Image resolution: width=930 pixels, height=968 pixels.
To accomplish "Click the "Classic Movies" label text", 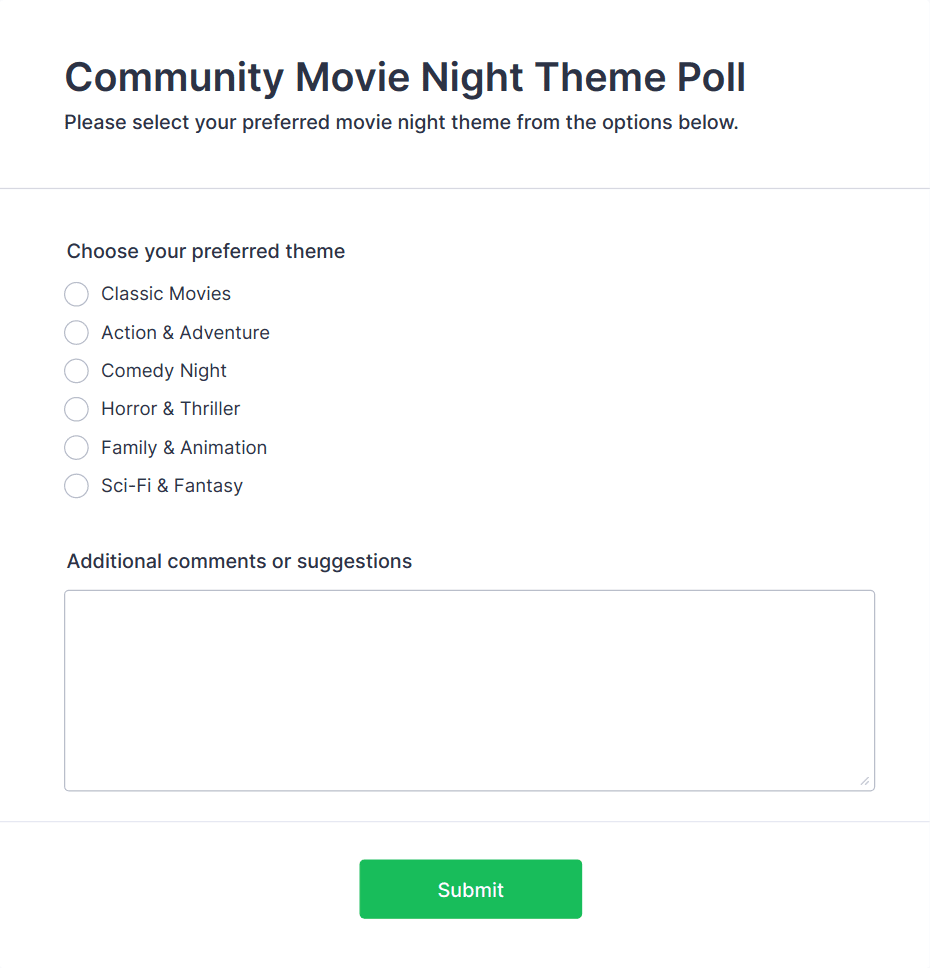I will tap(166, 294).
